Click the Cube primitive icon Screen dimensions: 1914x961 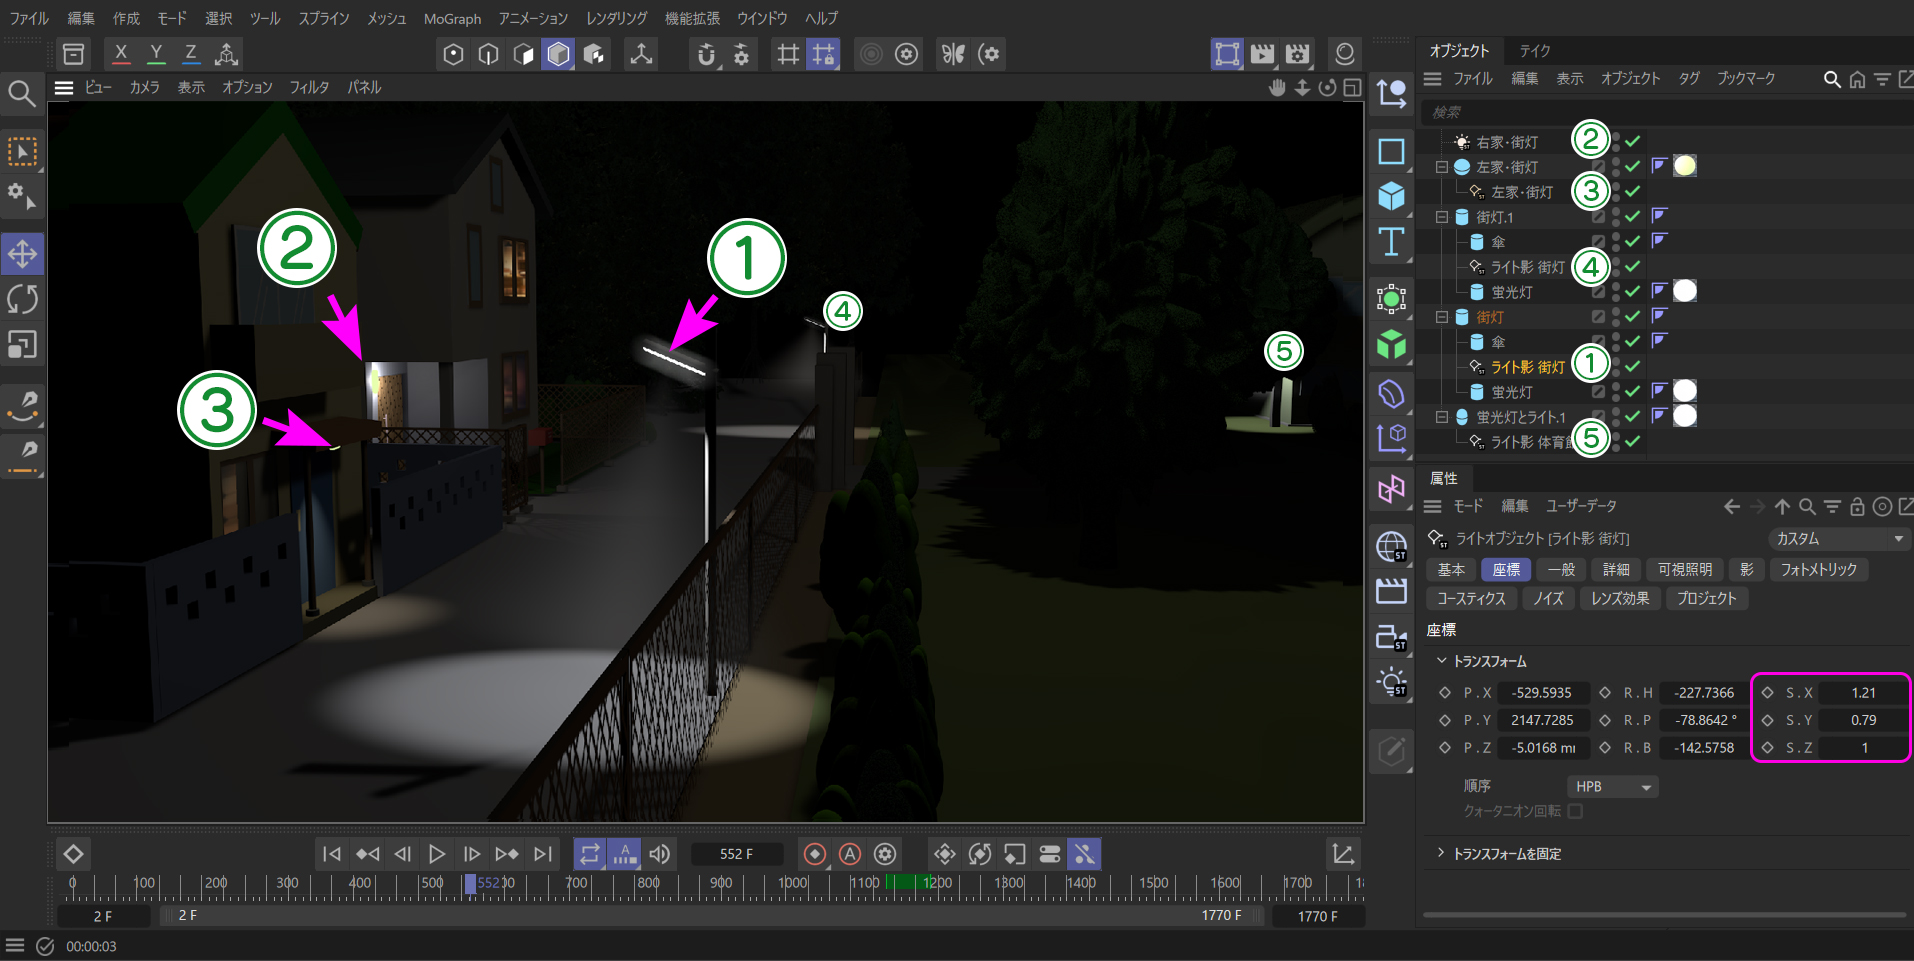[1391, 196]
